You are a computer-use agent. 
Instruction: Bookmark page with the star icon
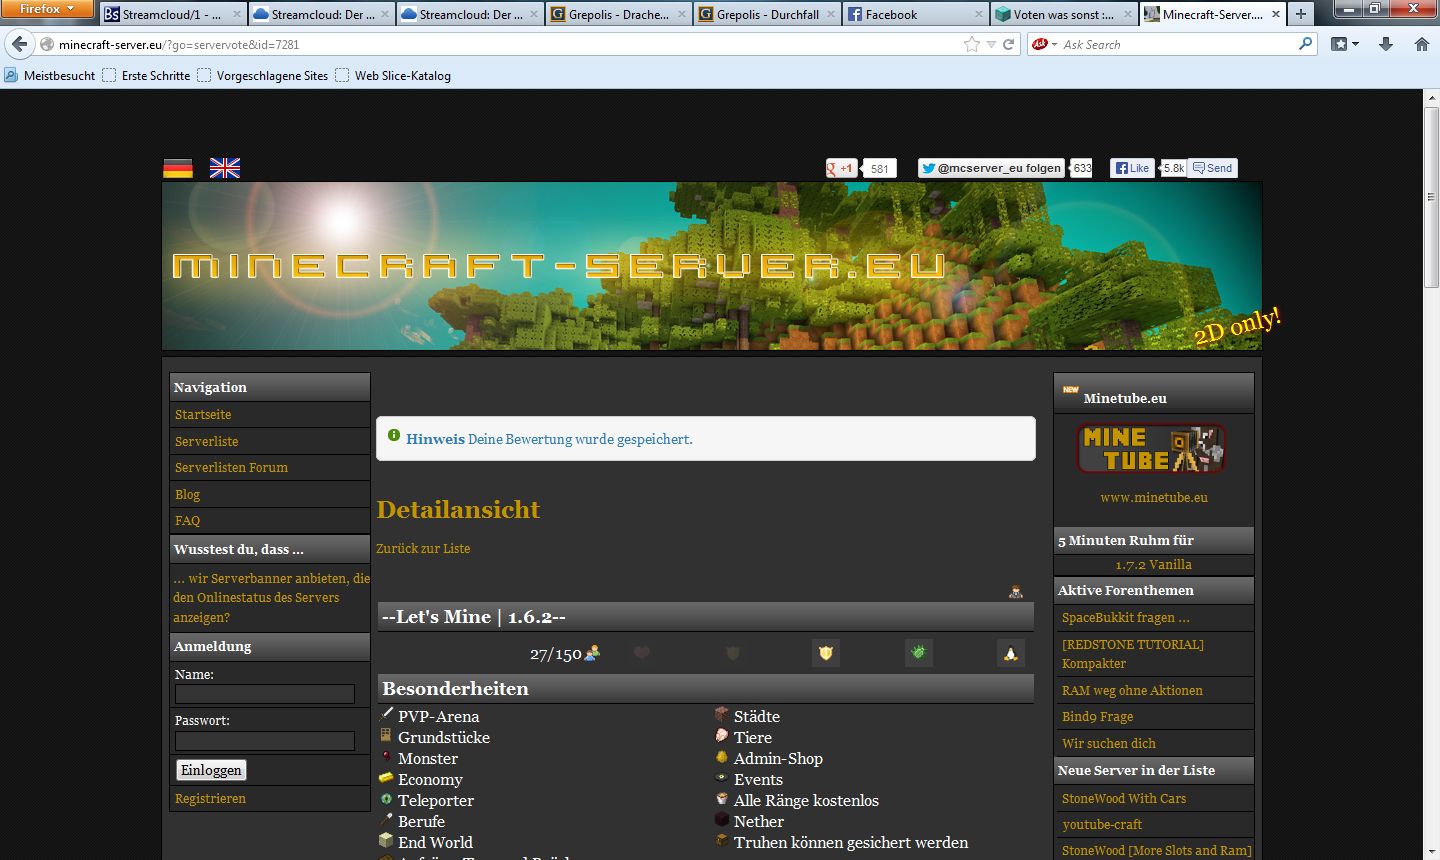click(971, 44)
